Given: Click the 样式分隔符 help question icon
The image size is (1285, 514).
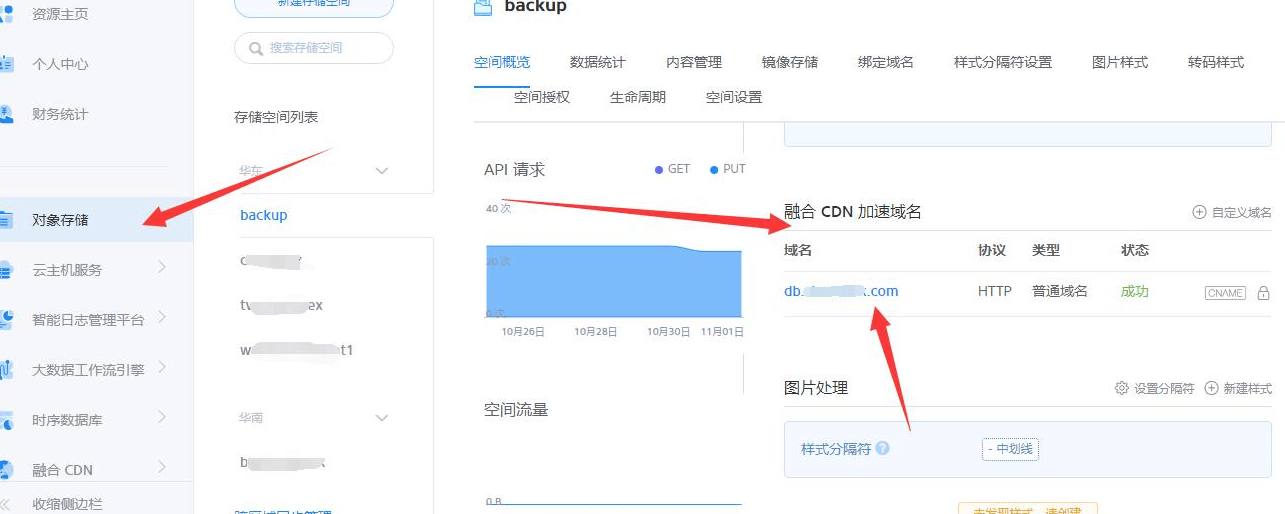Looking at the screenshot, I should [x=882, y=449].
